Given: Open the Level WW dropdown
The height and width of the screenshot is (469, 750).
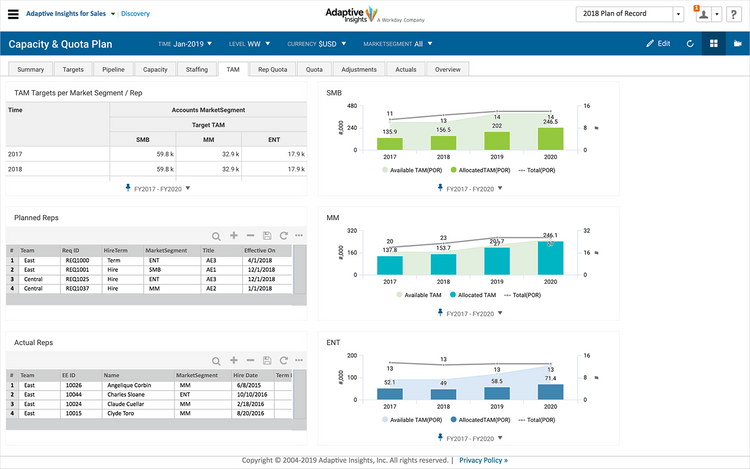Looking at the screenshot, I should [249, 44].
